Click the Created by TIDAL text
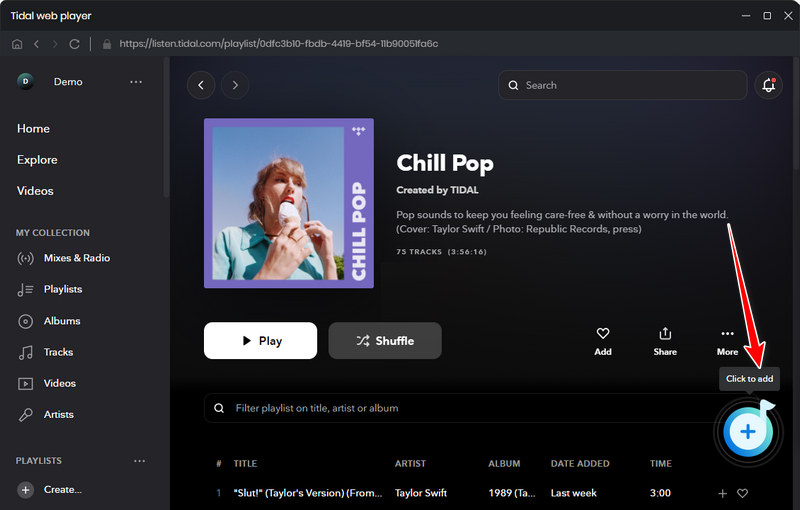Screen dimensions: 800x510 [437, 190]
